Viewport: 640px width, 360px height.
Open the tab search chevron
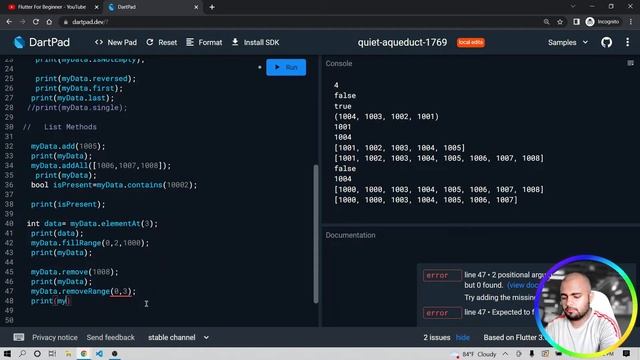[573, 7]
